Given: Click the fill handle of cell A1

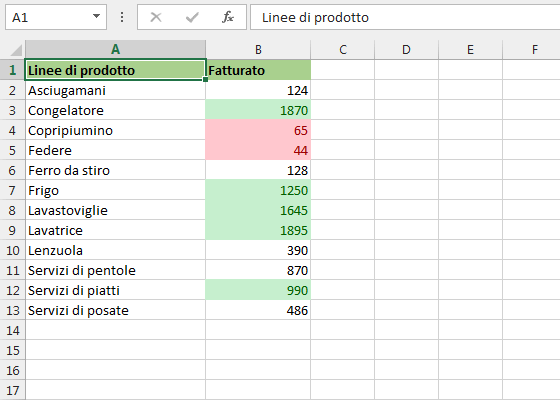Looking at the screenshot, I should (x=205, y=80).
